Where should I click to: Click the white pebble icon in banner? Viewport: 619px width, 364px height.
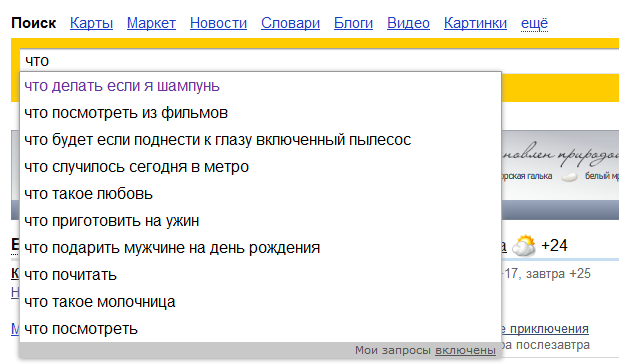pyautogui.click(x=569, y=177)
